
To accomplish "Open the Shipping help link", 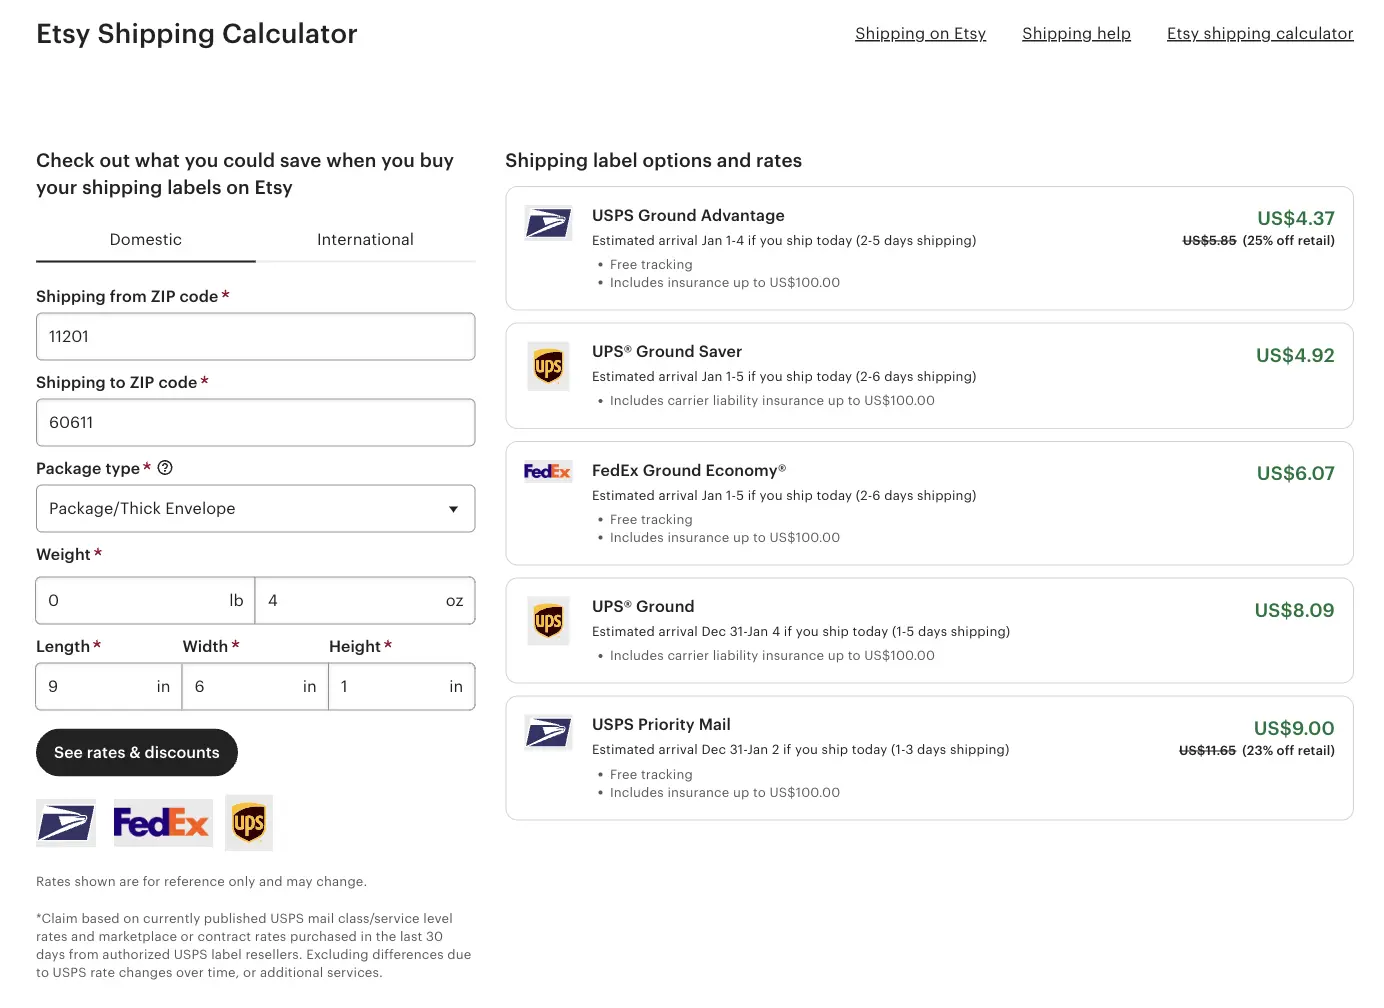I will pyautogui.click(x=1076, y=34).
